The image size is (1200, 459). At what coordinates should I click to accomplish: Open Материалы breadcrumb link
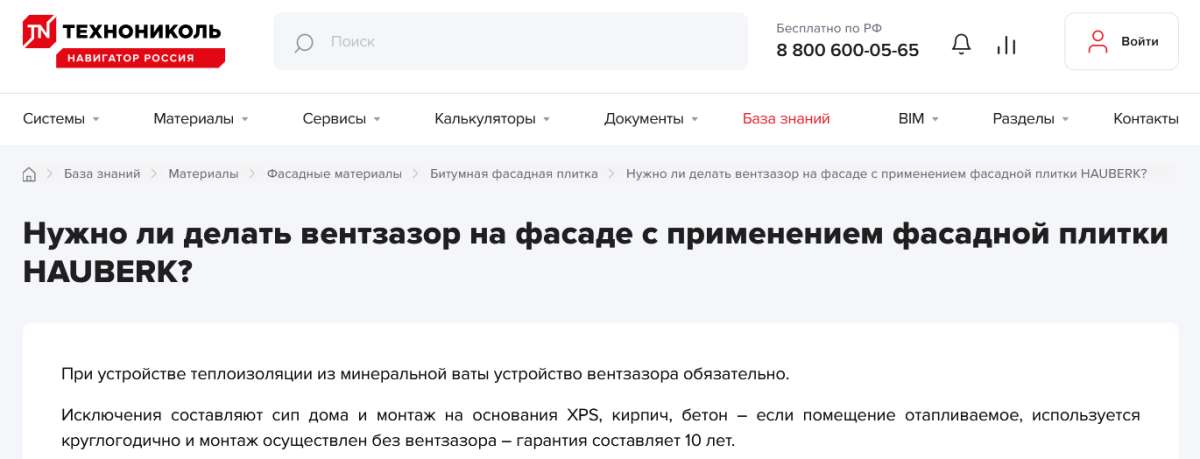coord(203,174)
